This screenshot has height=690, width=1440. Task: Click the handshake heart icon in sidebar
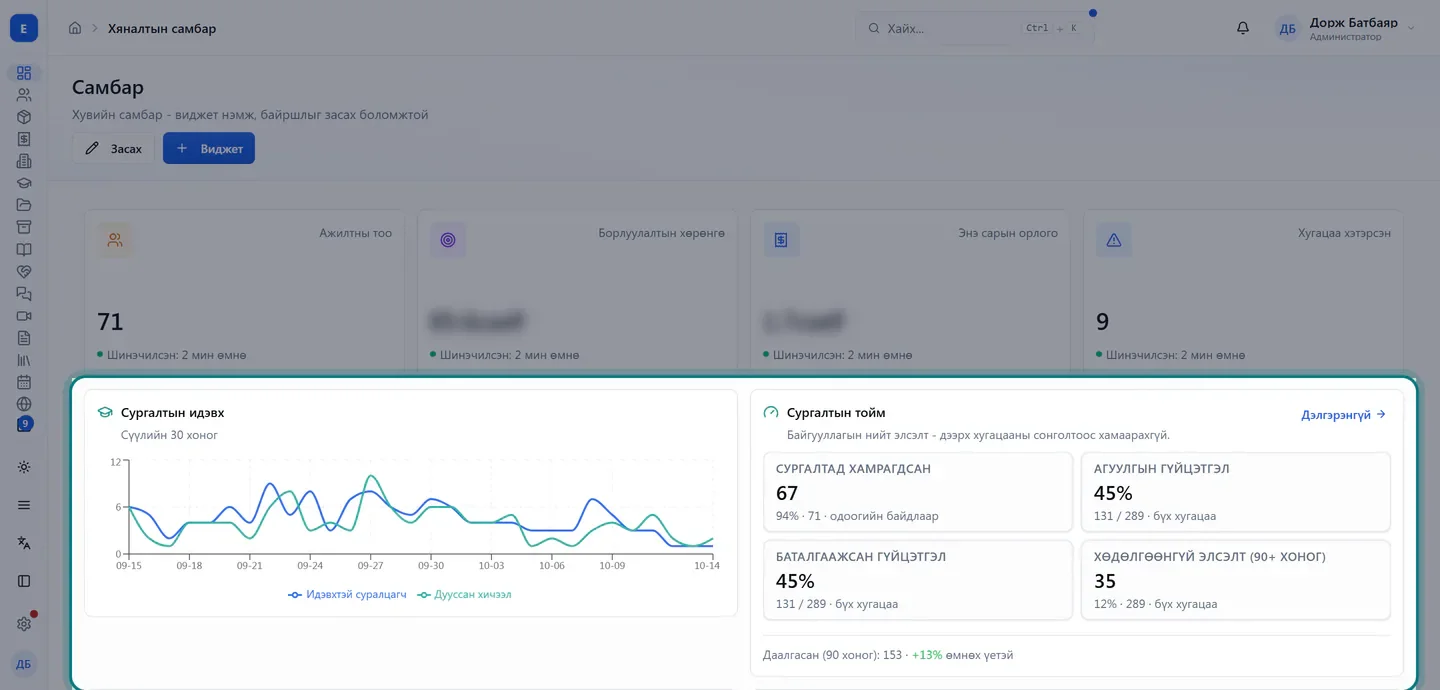click(24, 271)
